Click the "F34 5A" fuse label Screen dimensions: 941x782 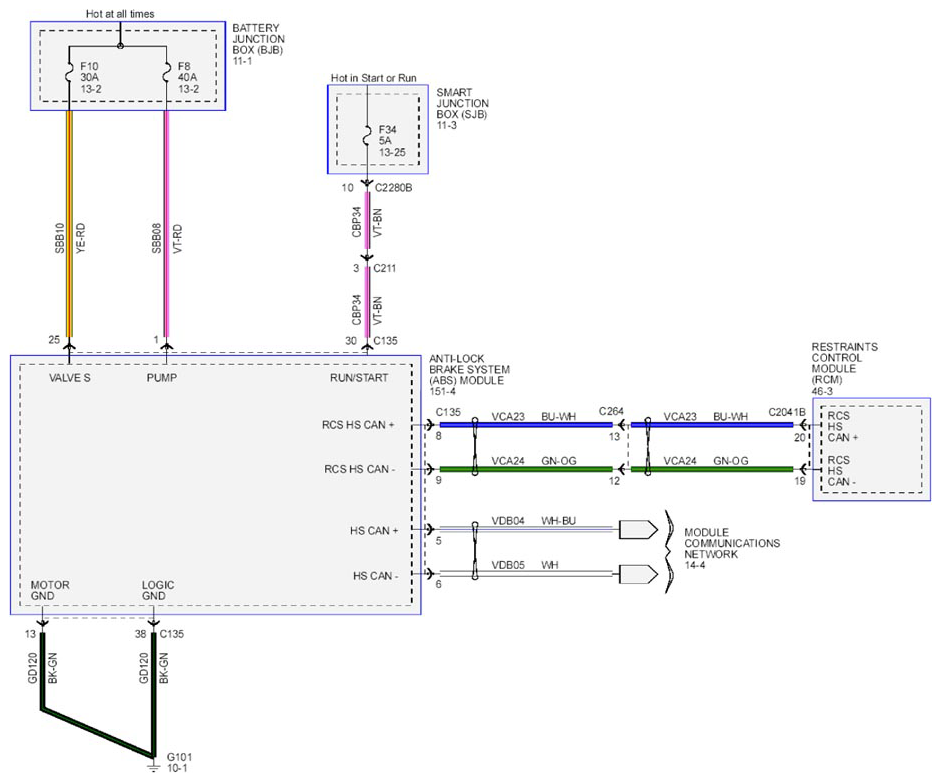pyautogui.click(x=387, y=135)
